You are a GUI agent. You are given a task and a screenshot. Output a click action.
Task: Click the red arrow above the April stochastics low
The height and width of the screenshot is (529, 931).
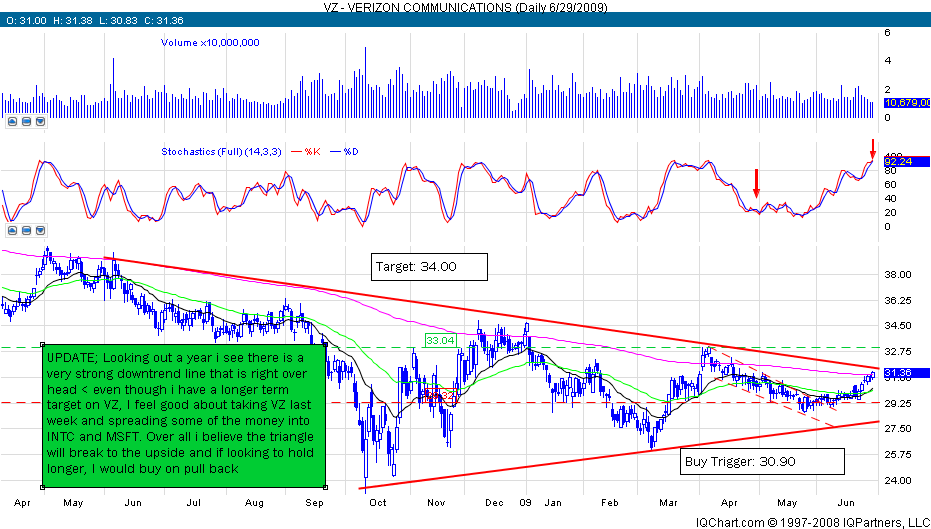click(x=756, y=182)
